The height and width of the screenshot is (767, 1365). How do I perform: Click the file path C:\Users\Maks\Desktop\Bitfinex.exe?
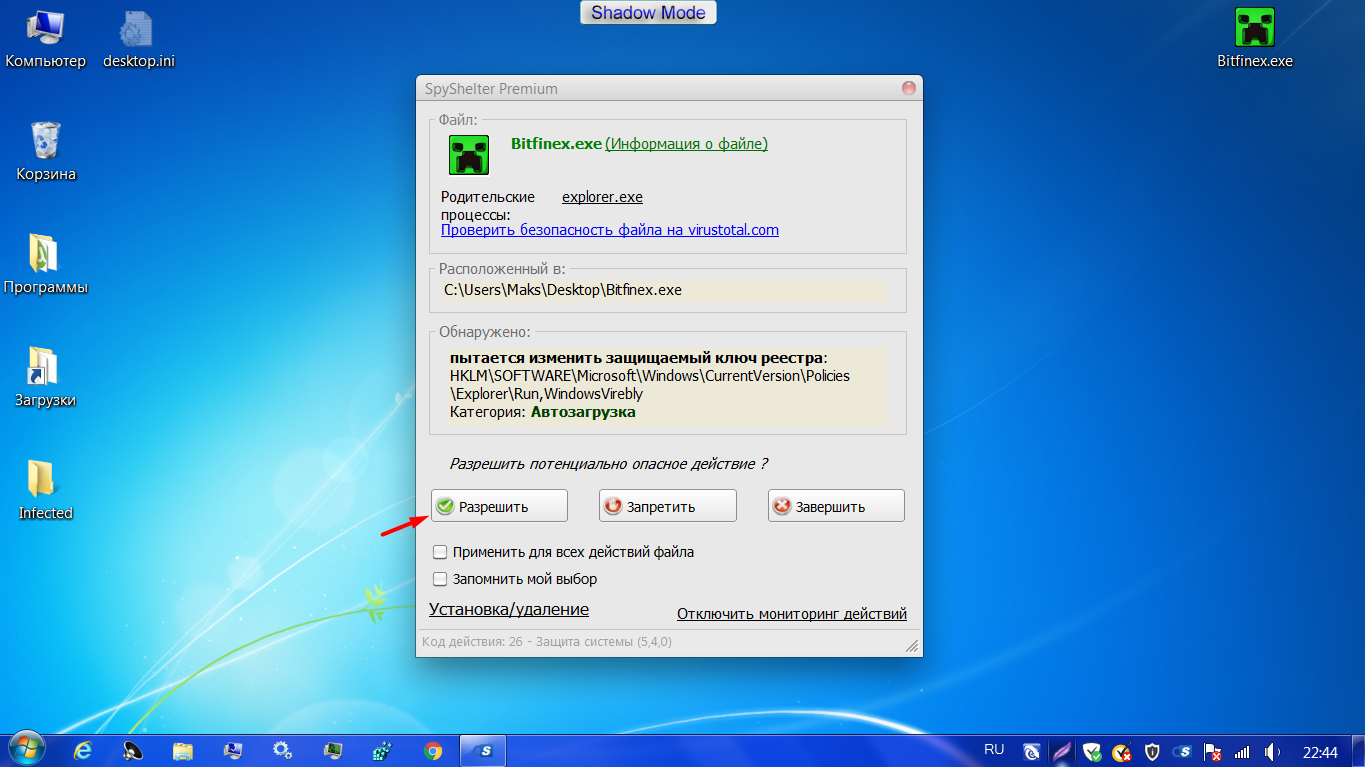coord(563,290)
